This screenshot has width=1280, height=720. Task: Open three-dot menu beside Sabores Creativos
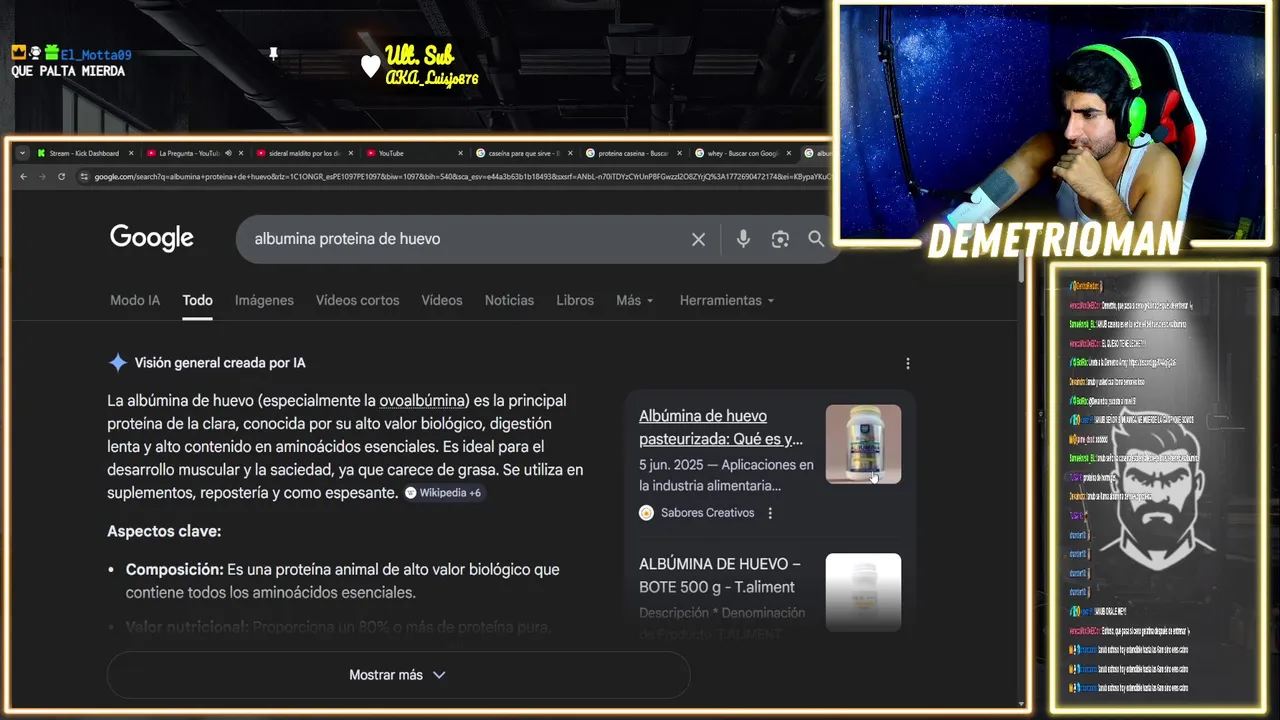point(770,513)
